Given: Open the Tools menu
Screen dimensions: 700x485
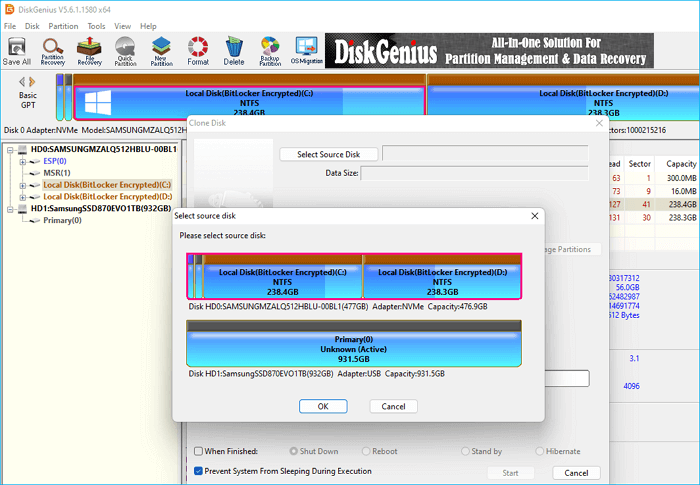Looking at the screenshot, I should pyautogui.click(x=96, y=26).
